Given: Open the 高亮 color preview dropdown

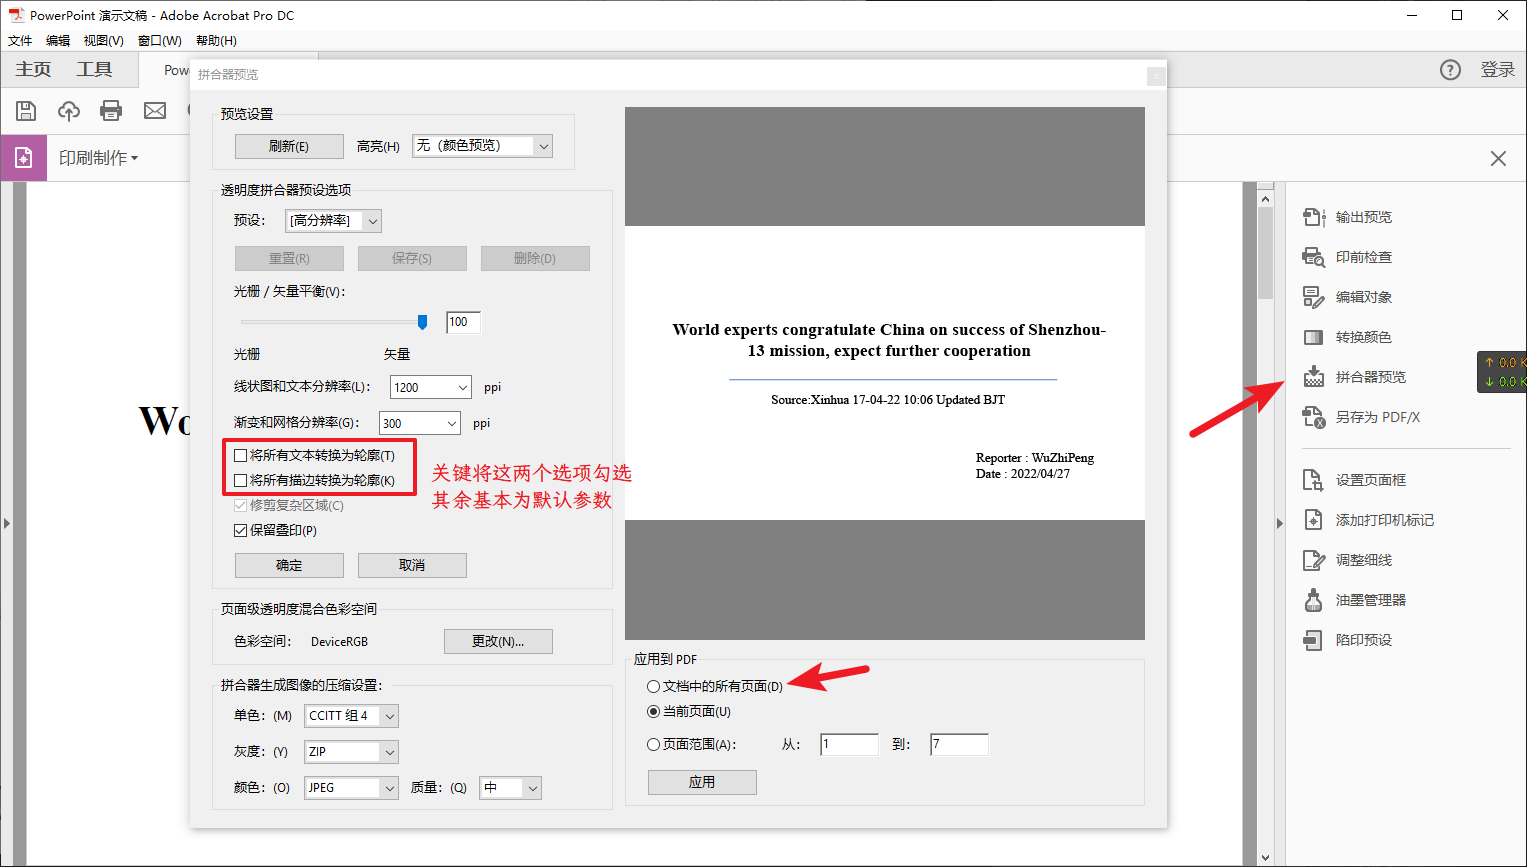Looking at the screenshot, I should (482, 145).
